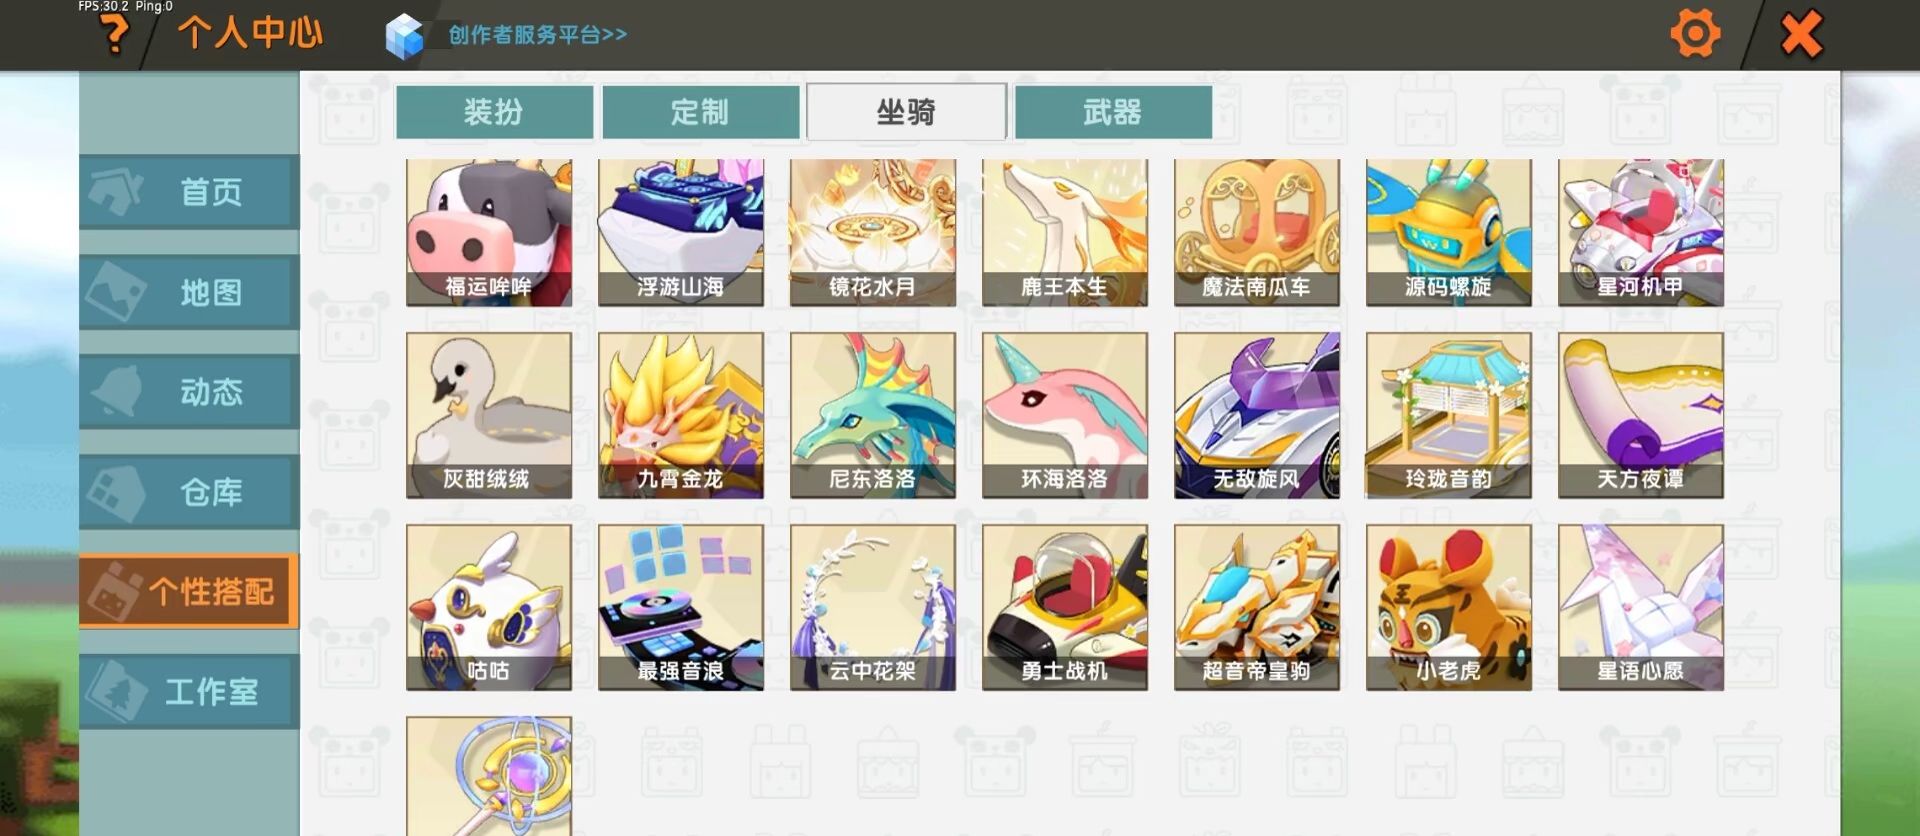Image resolution: width=1920 pixels, height=836 pixels.
Task: Choose the 无敌旋风 race car mount
Action: (x=1257, y=415)
